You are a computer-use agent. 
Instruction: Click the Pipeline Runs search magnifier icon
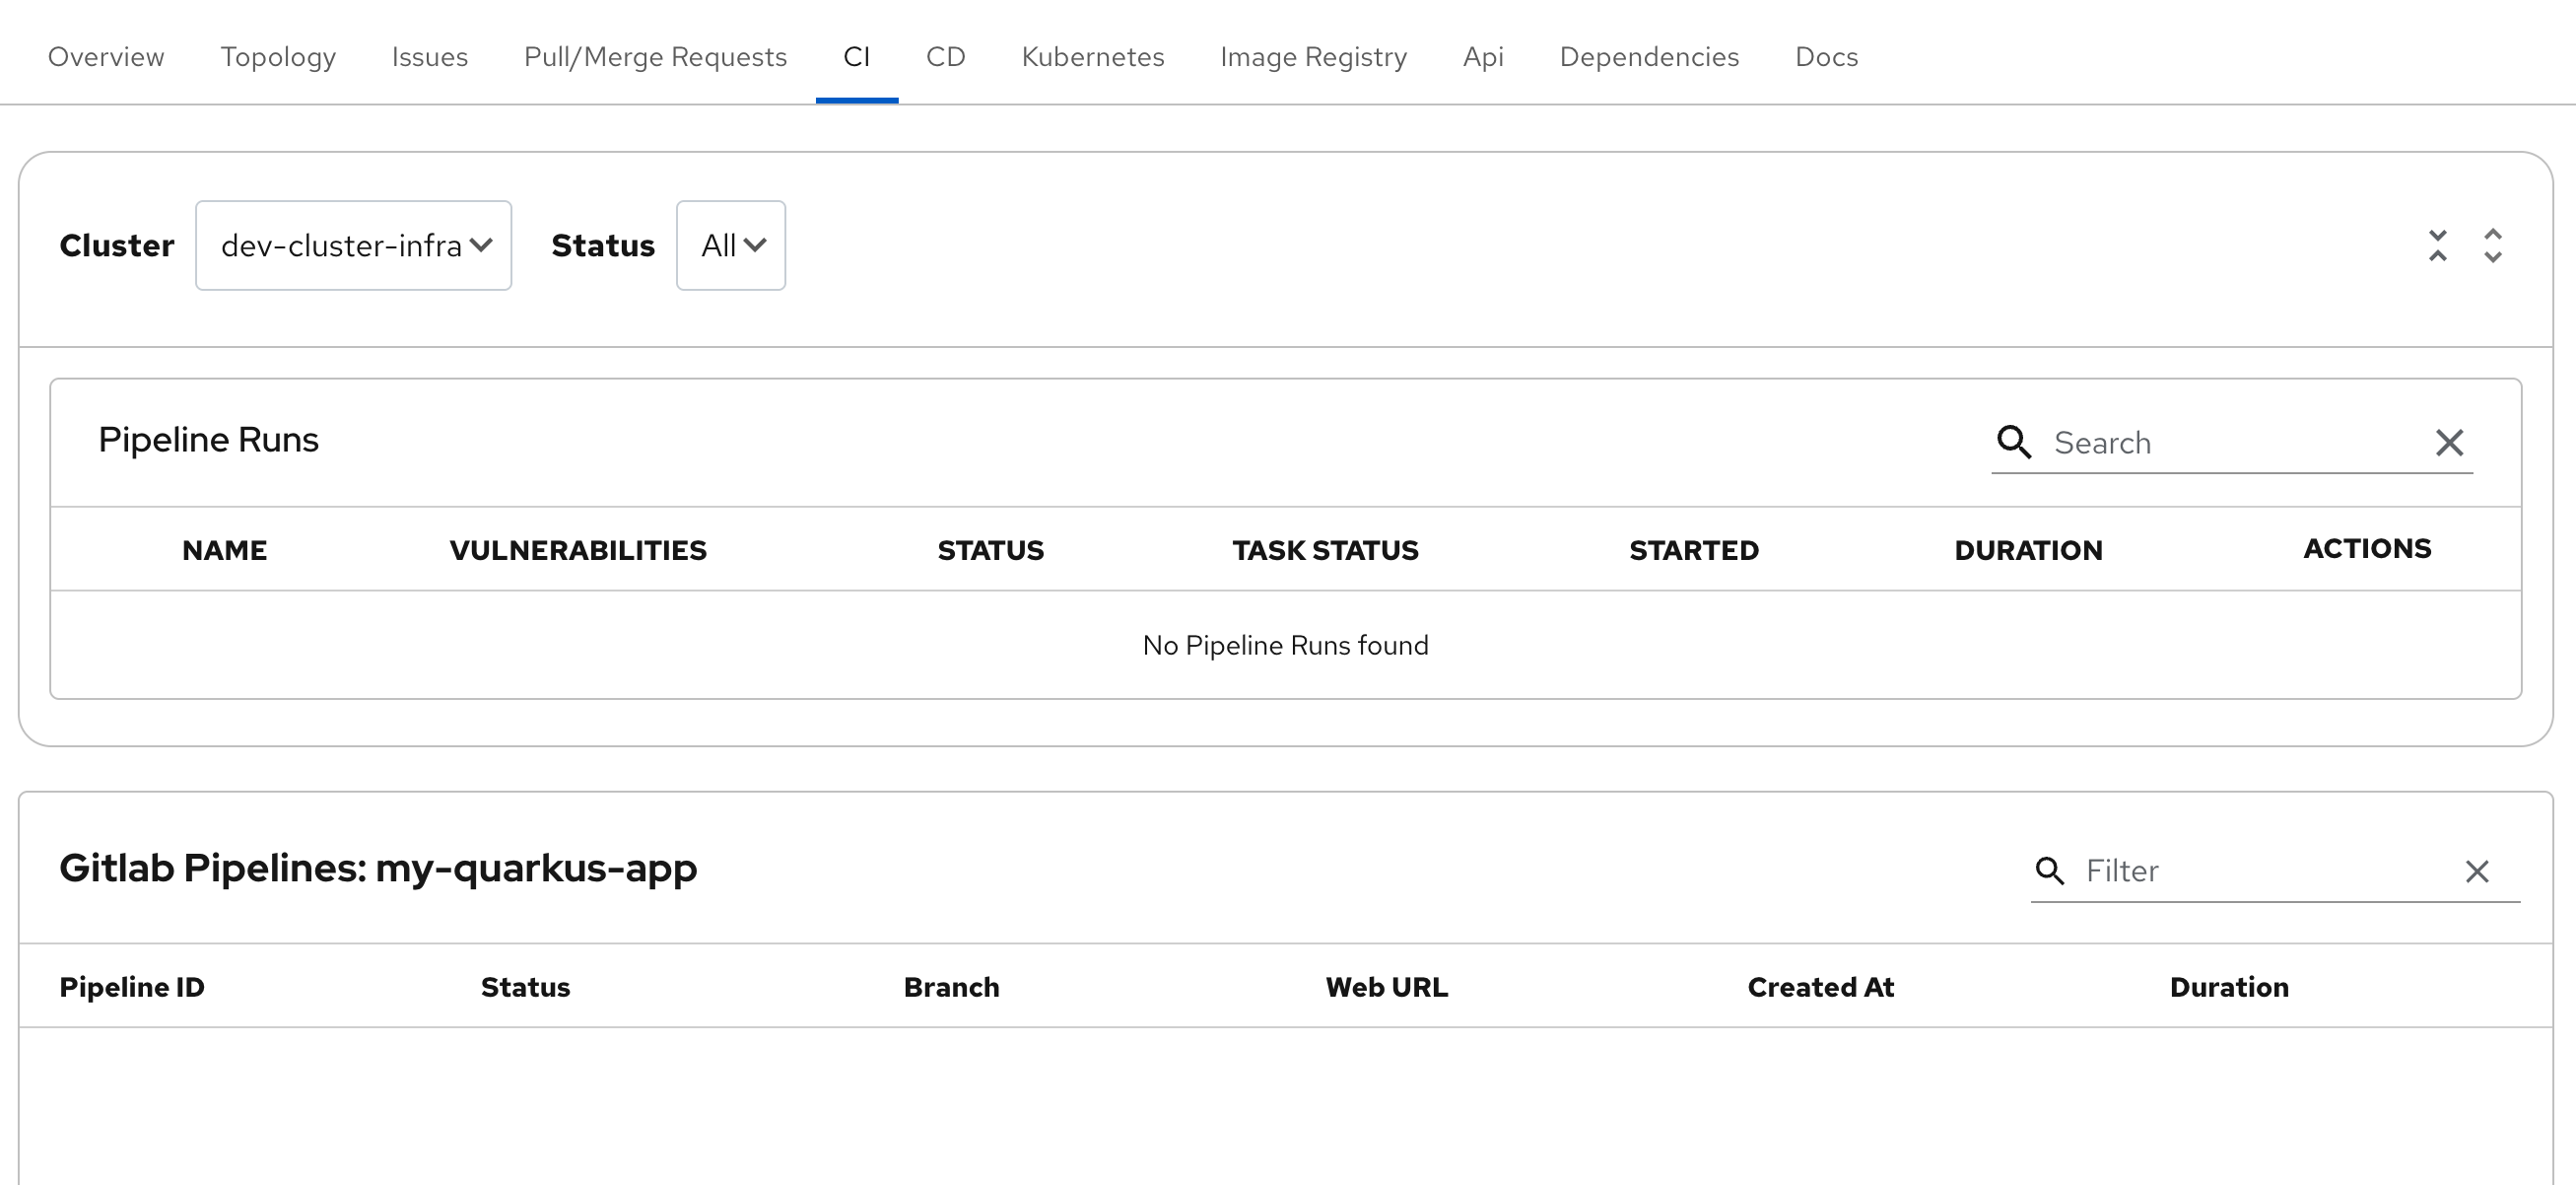(2013, 442)
